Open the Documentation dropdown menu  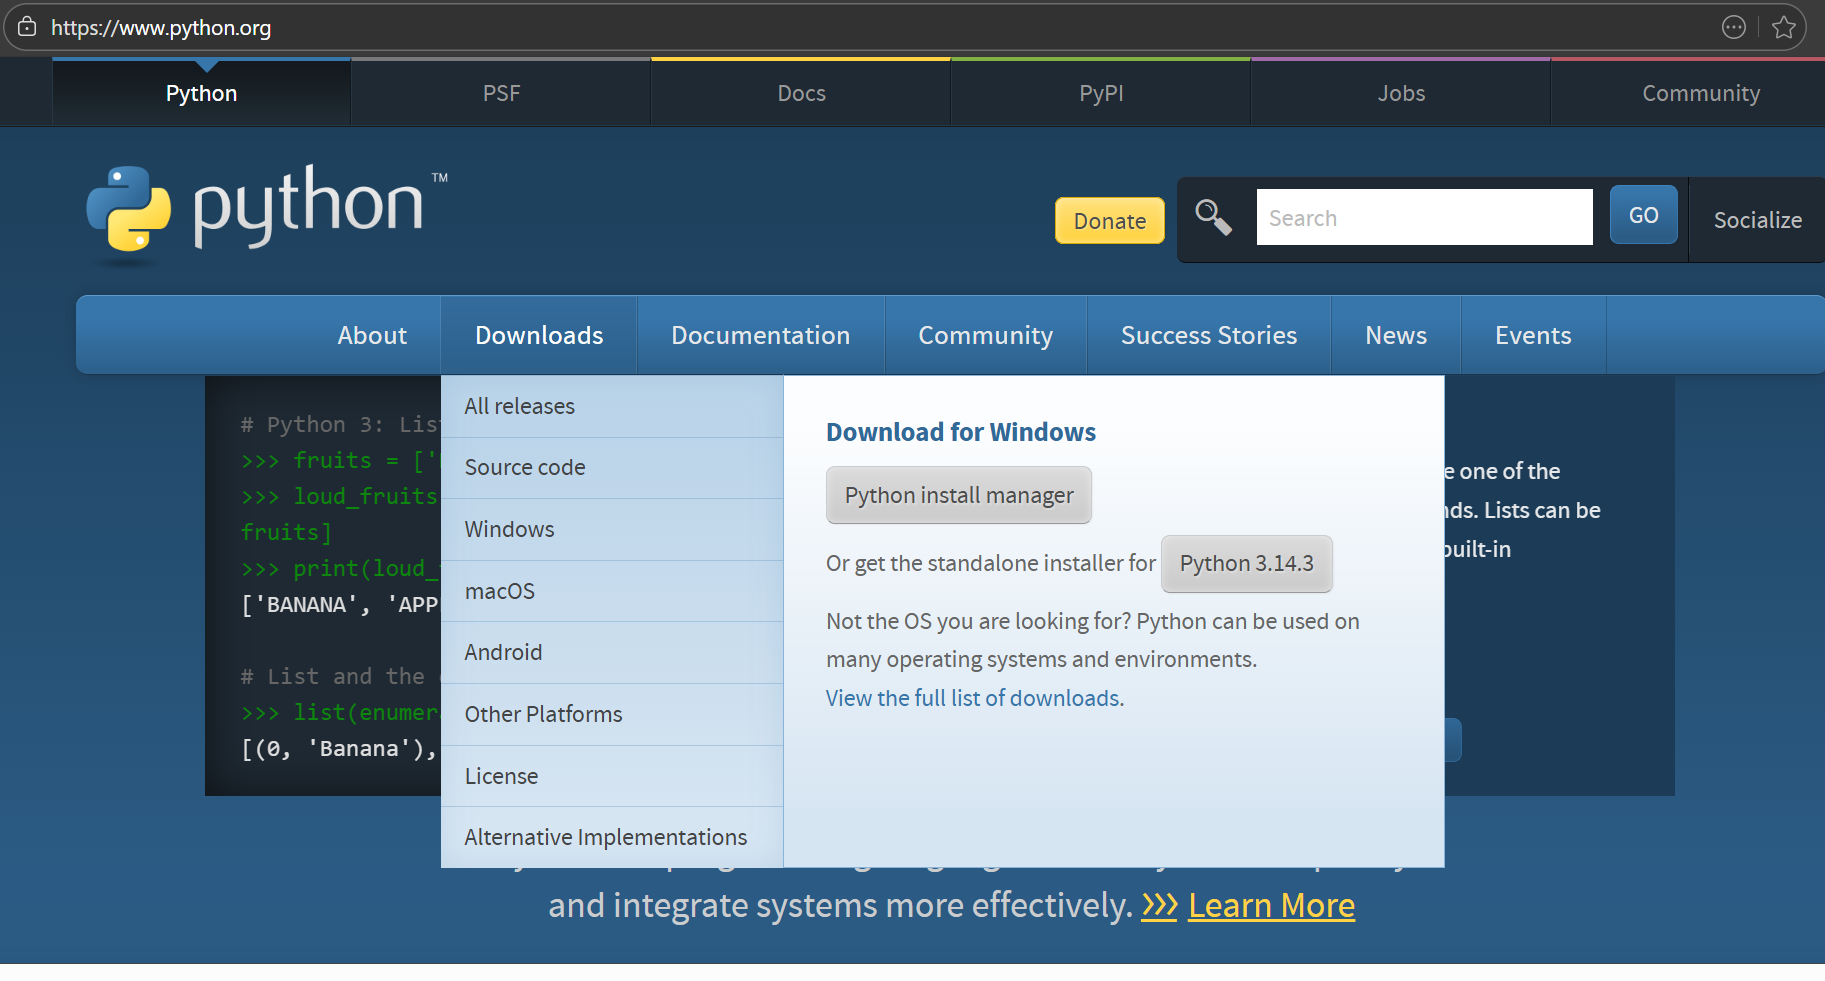pos(760,335)
